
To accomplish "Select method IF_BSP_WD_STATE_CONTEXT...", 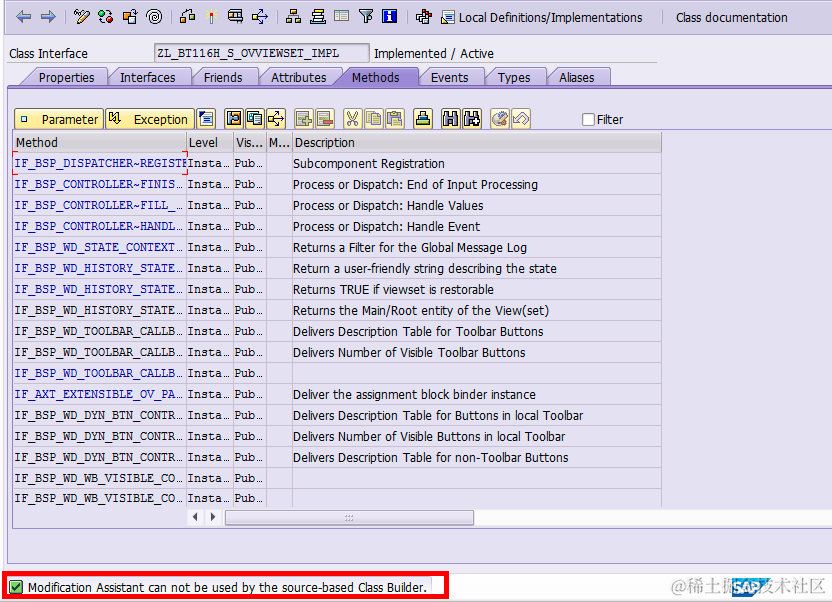I will pyautogui.click(x=100, y=247).
